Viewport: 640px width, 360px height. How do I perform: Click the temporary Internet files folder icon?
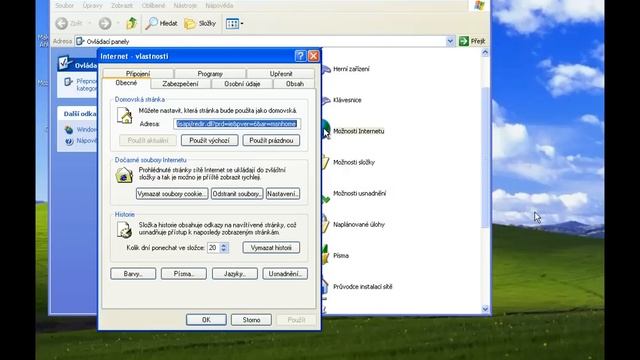pyautogui.click(x=124, y=176)
